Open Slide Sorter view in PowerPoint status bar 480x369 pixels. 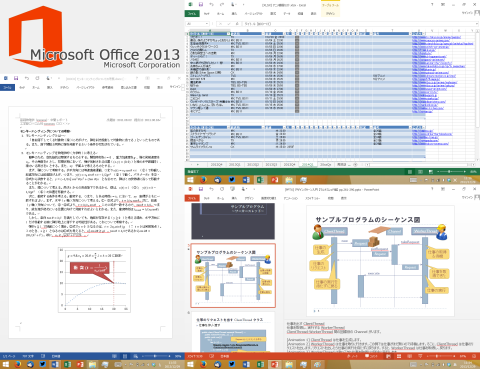coord(399,356)
